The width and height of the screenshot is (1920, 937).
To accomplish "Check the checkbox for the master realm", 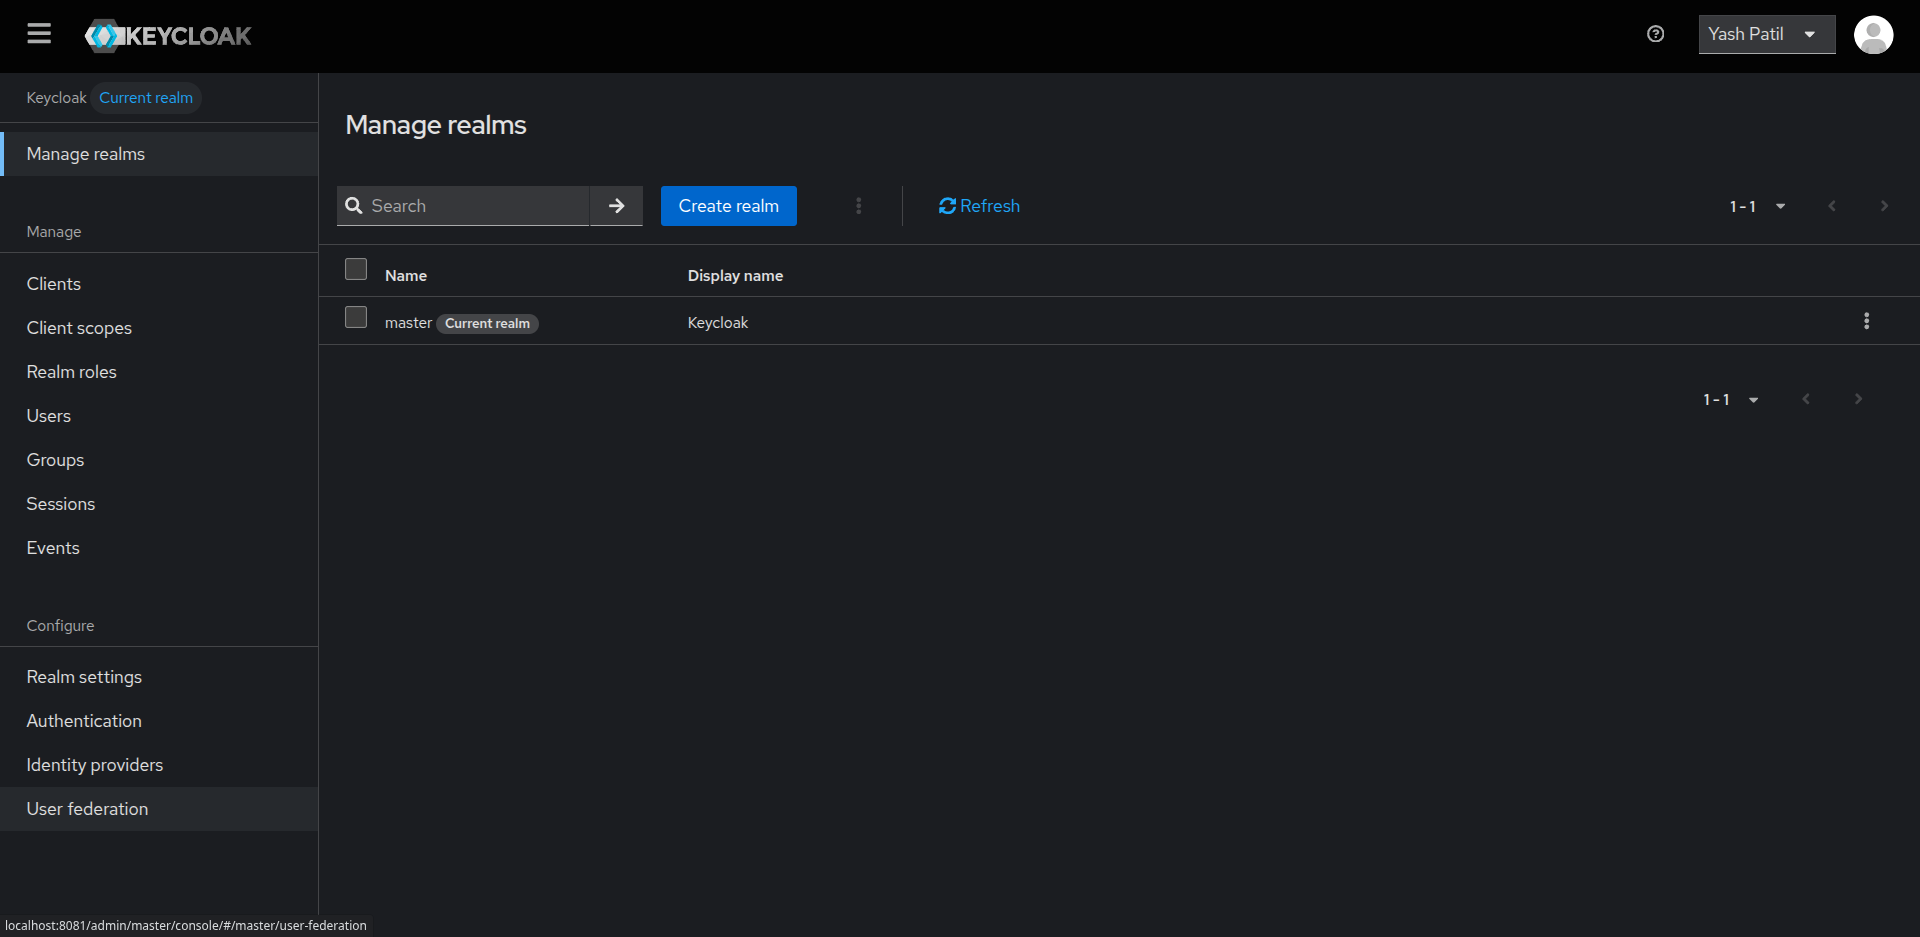I will pos(355,317).
